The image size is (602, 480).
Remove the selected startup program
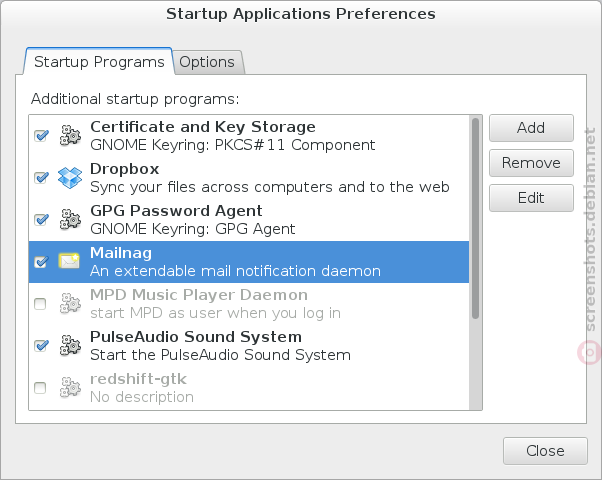pyautogui.click(x=531, y=163)
